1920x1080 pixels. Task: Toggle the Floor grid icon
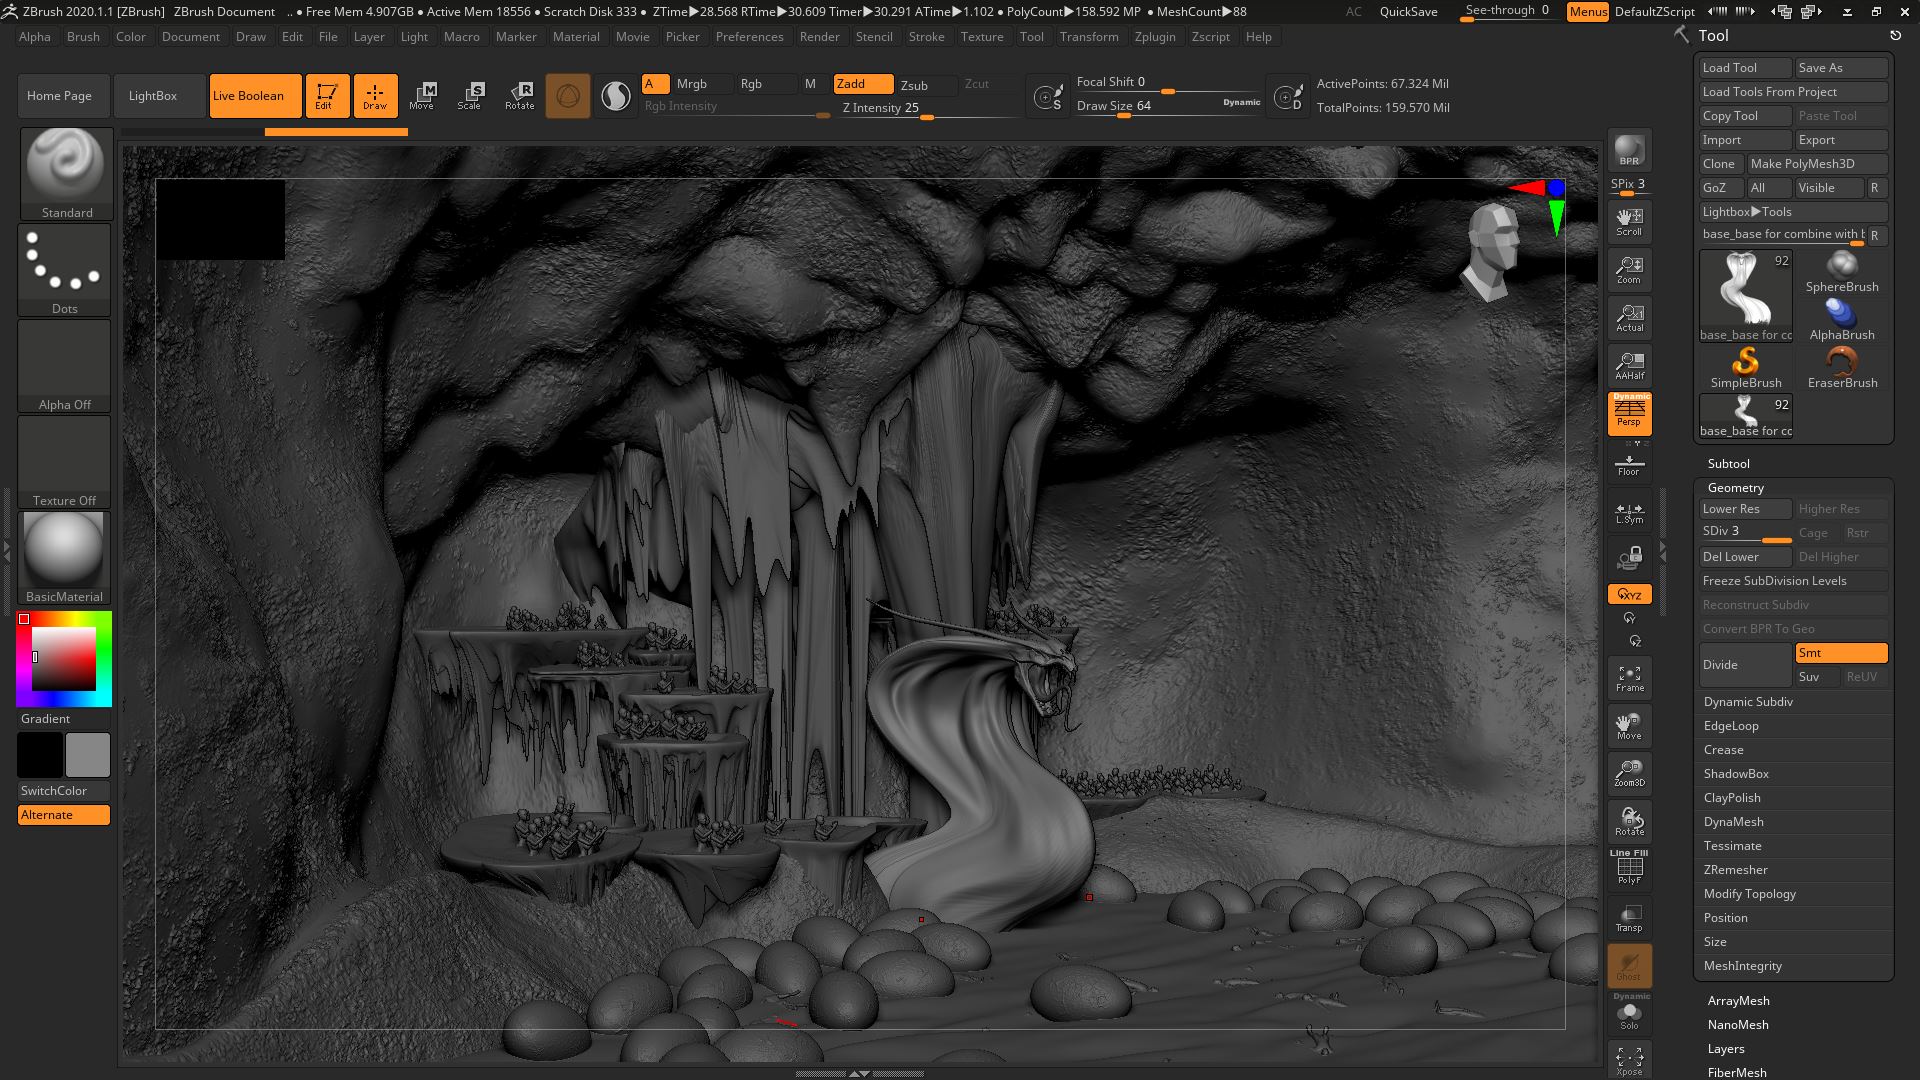point(1629,465)
